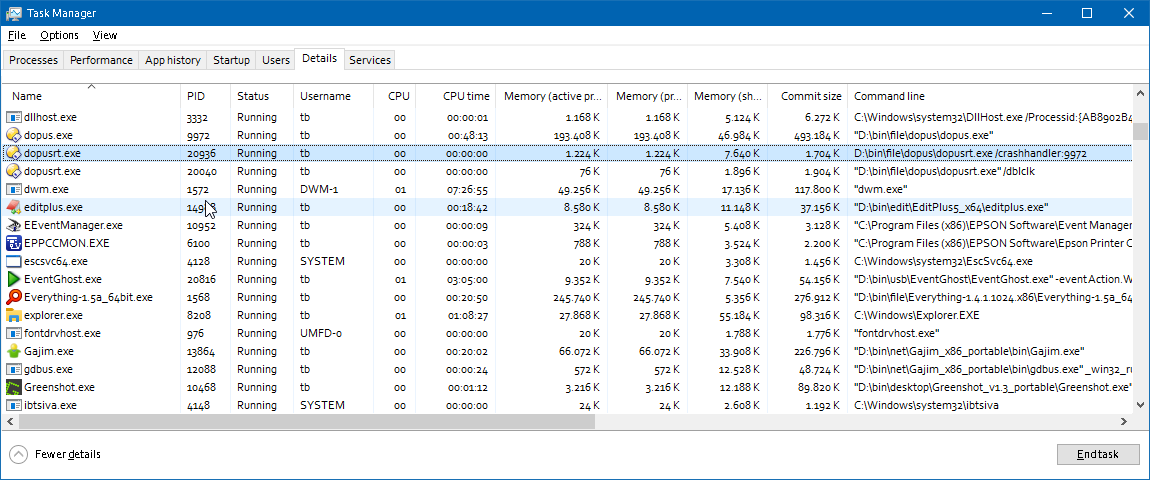Select the explorer.exe process name

(54, 316)
